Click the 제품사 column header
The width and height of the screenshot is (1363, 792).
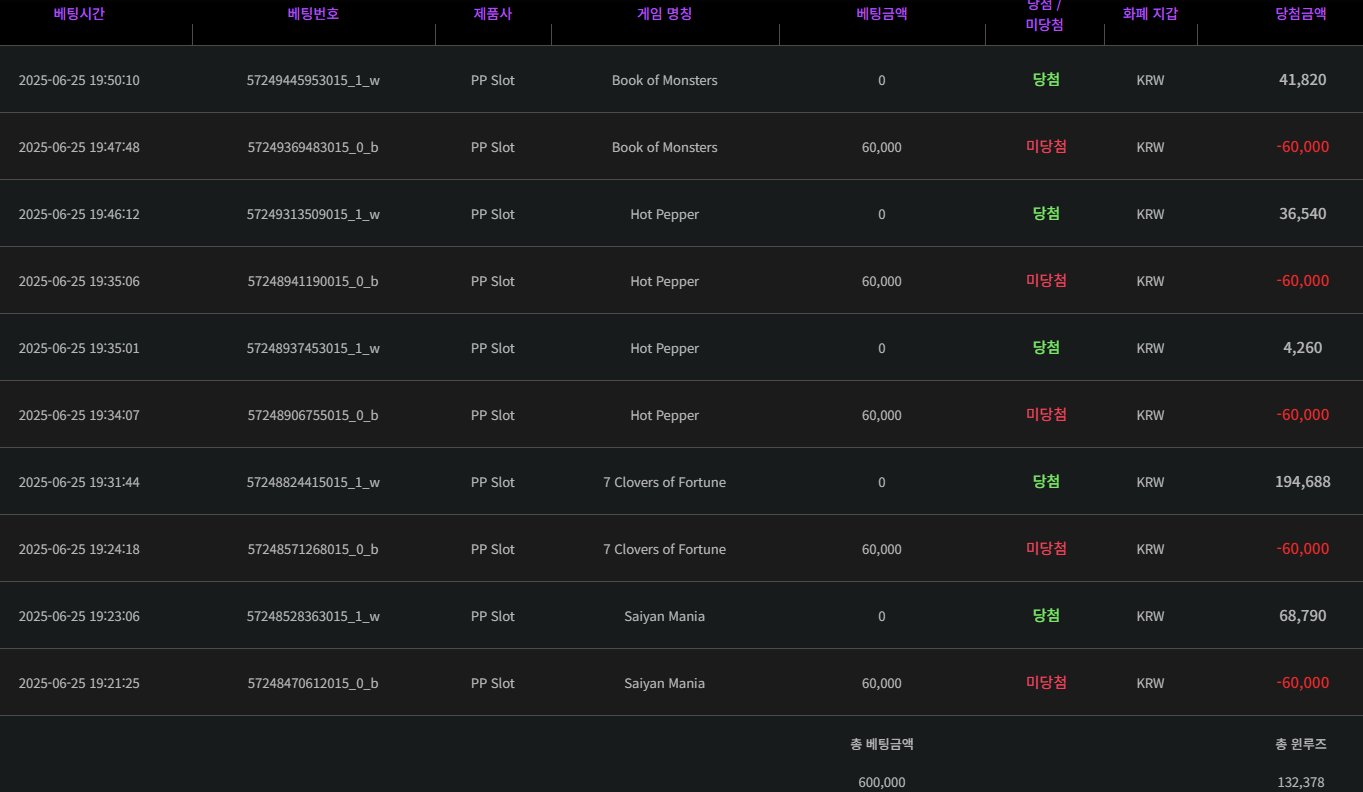click(x=493, y=14)
